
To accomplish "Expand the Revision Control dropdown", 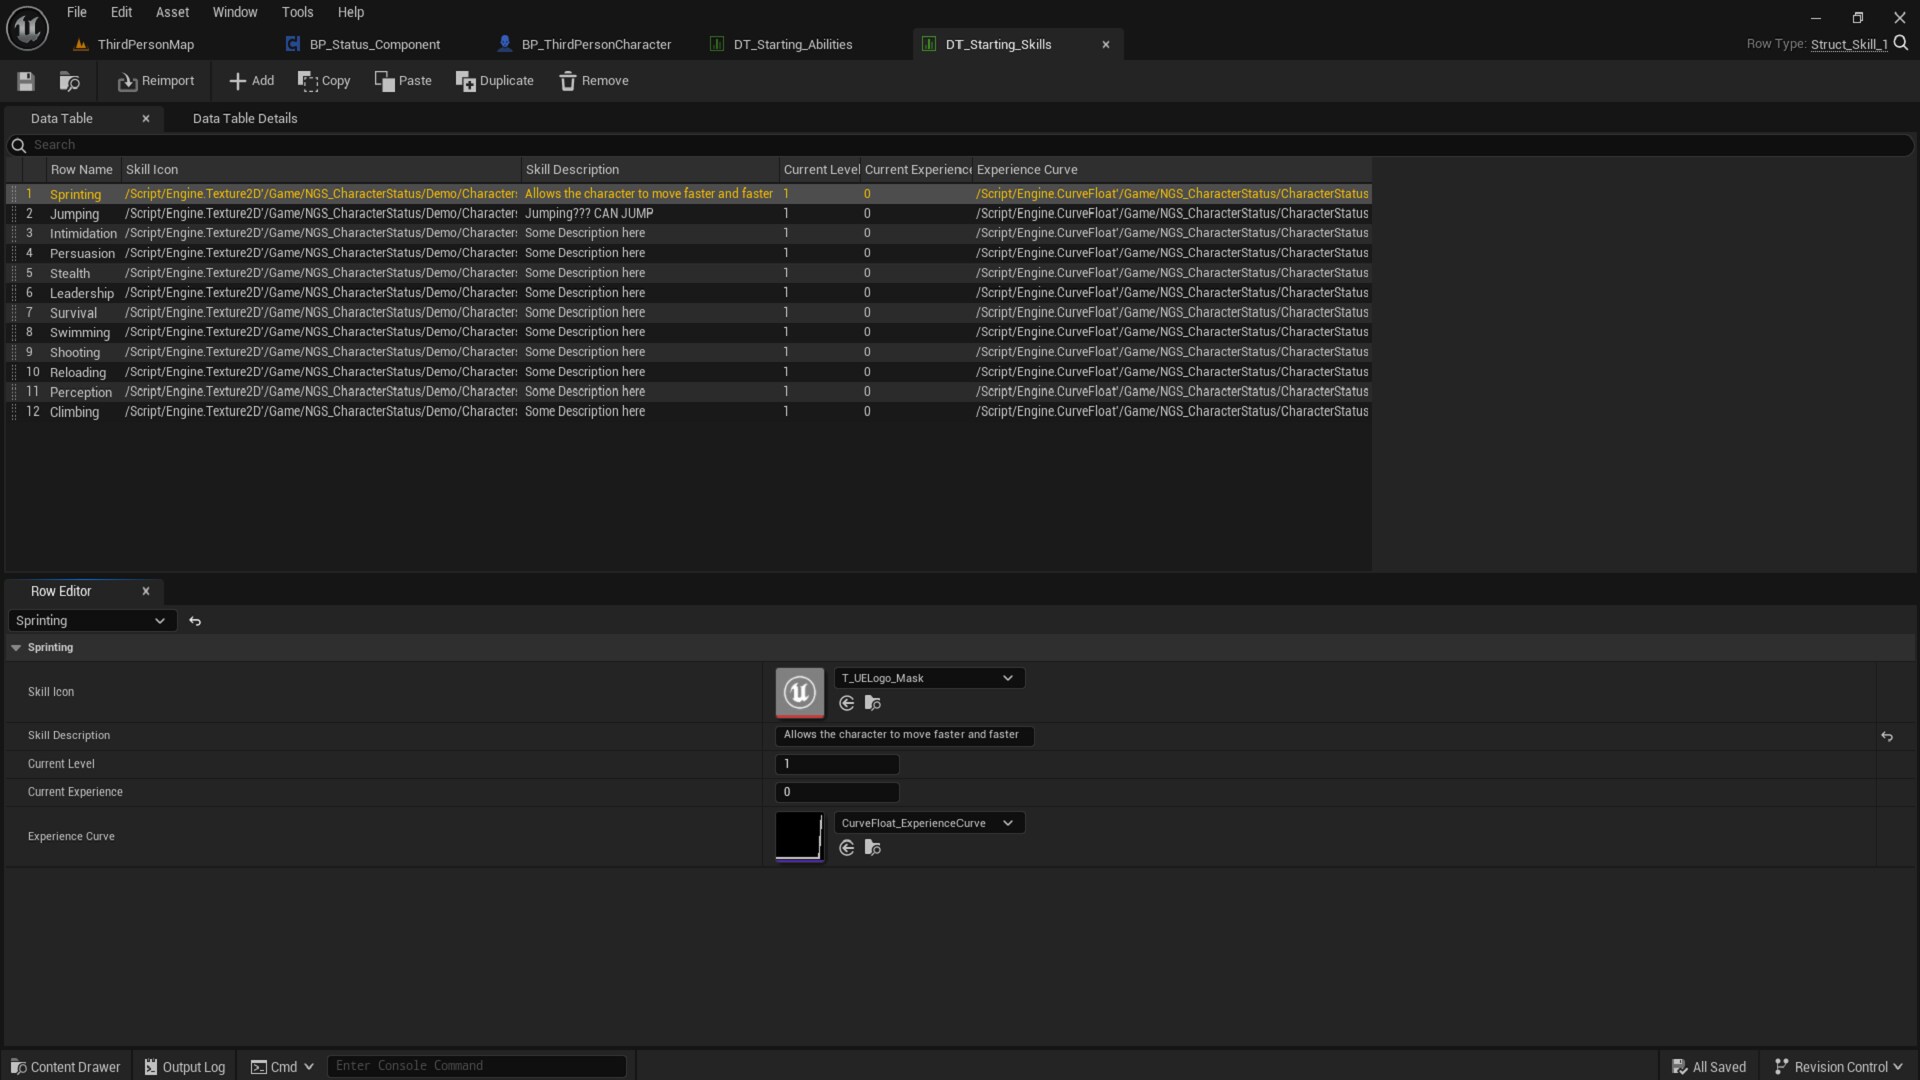I will 1838,1066.
